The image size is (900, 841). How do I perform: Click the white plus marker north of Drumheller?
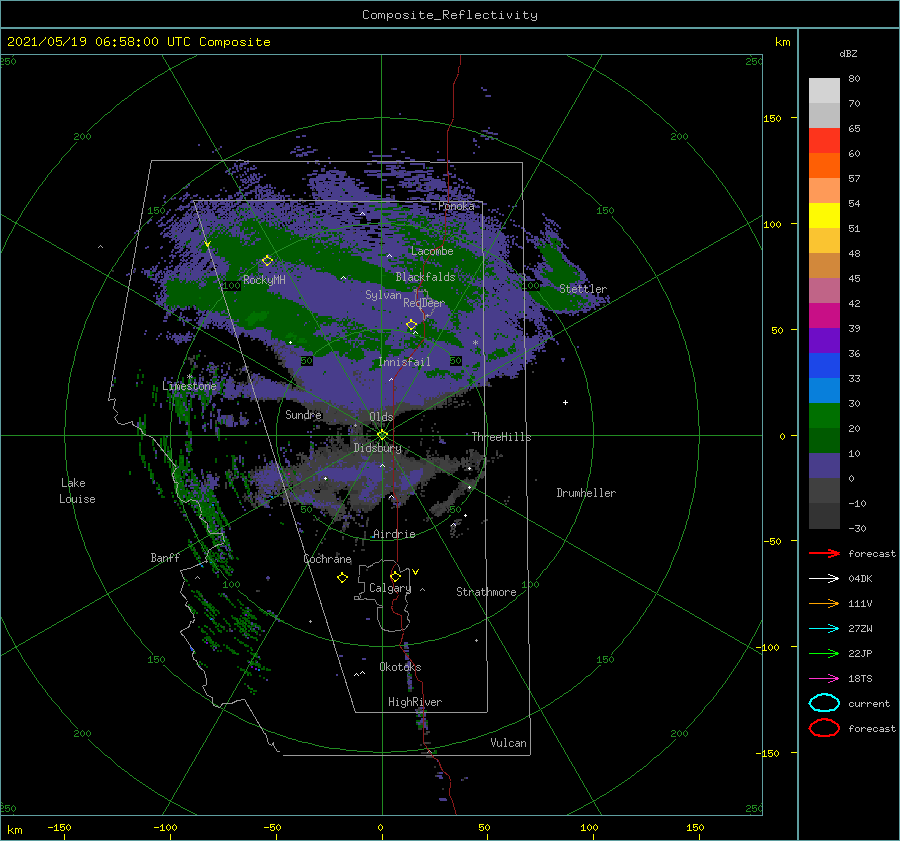565,402
